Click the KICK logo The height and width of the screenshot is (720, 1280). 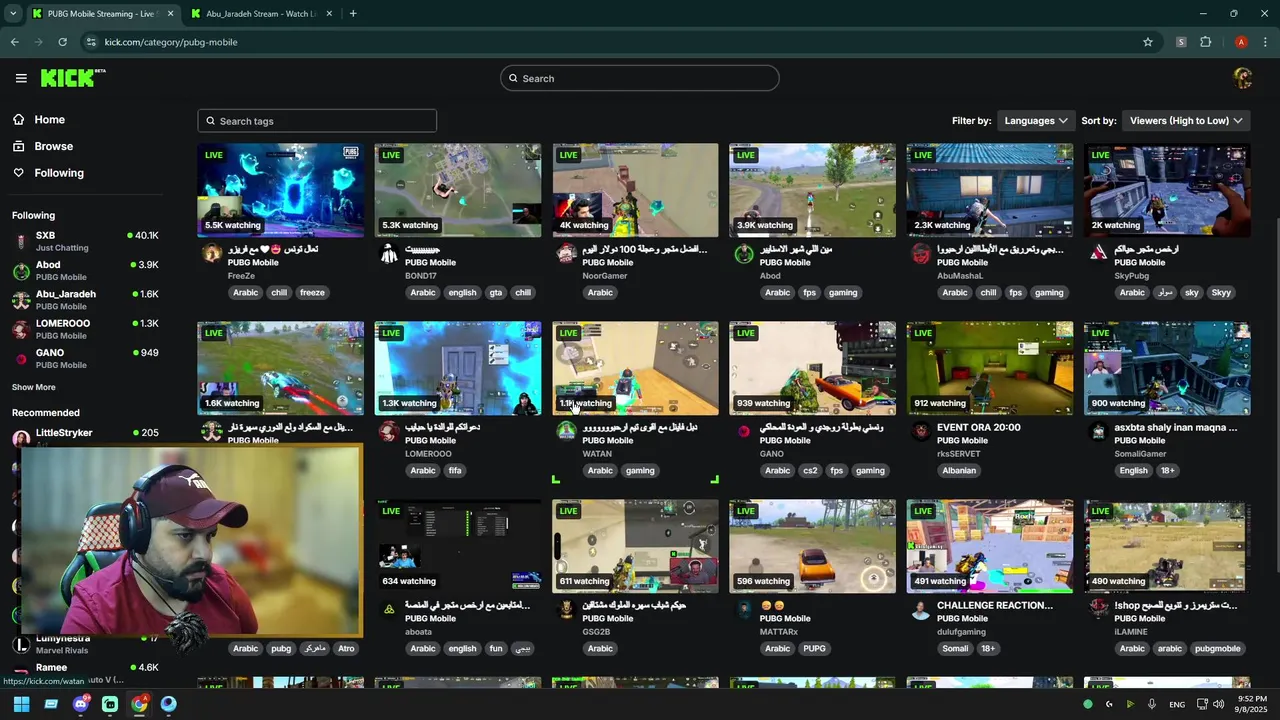pyautogui.click(x=73, y=78)
